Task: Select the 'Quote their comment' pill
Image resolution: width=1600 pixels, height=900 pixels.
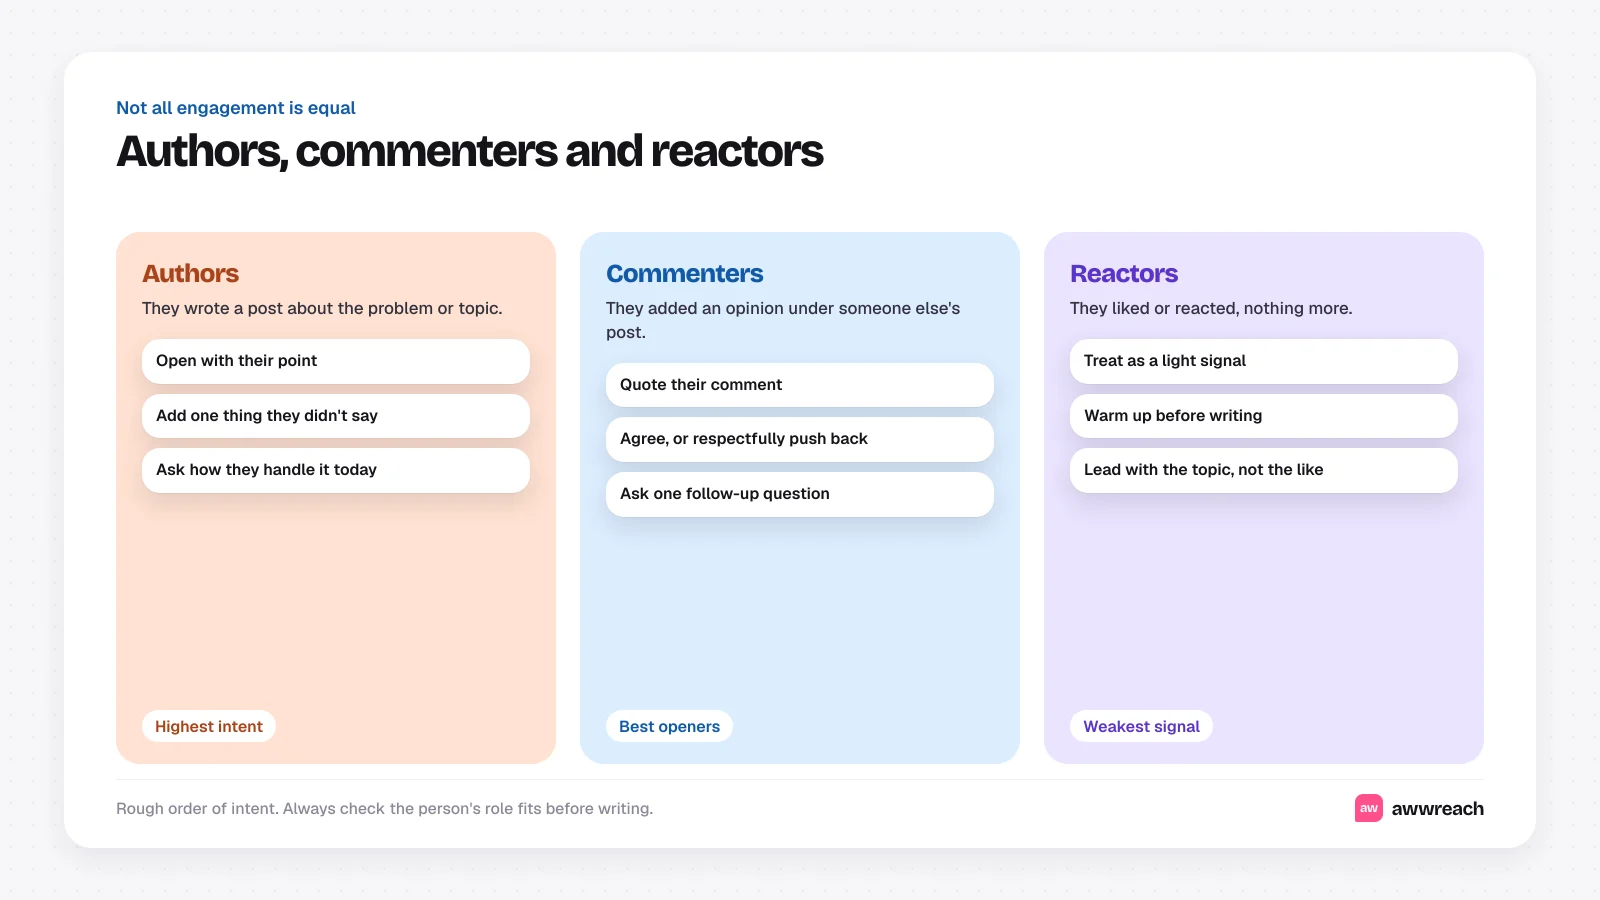Action: tap(800, 385)
